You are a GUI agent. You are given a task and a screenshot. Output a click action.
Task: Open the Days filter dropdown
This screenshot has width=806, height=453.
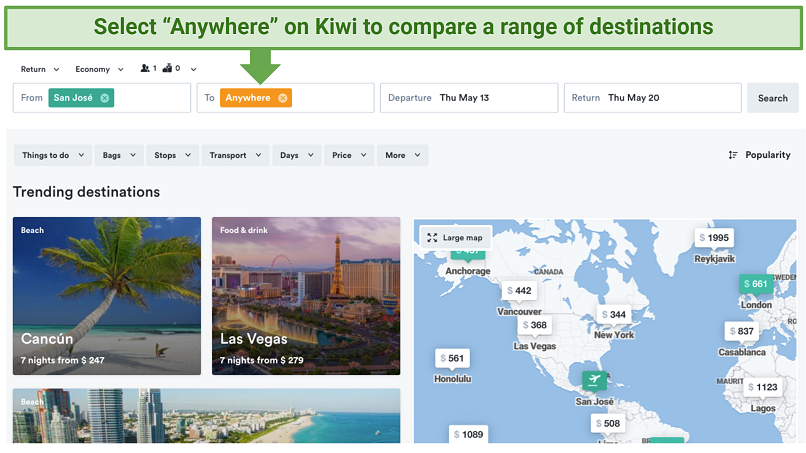tap(297, 155)
